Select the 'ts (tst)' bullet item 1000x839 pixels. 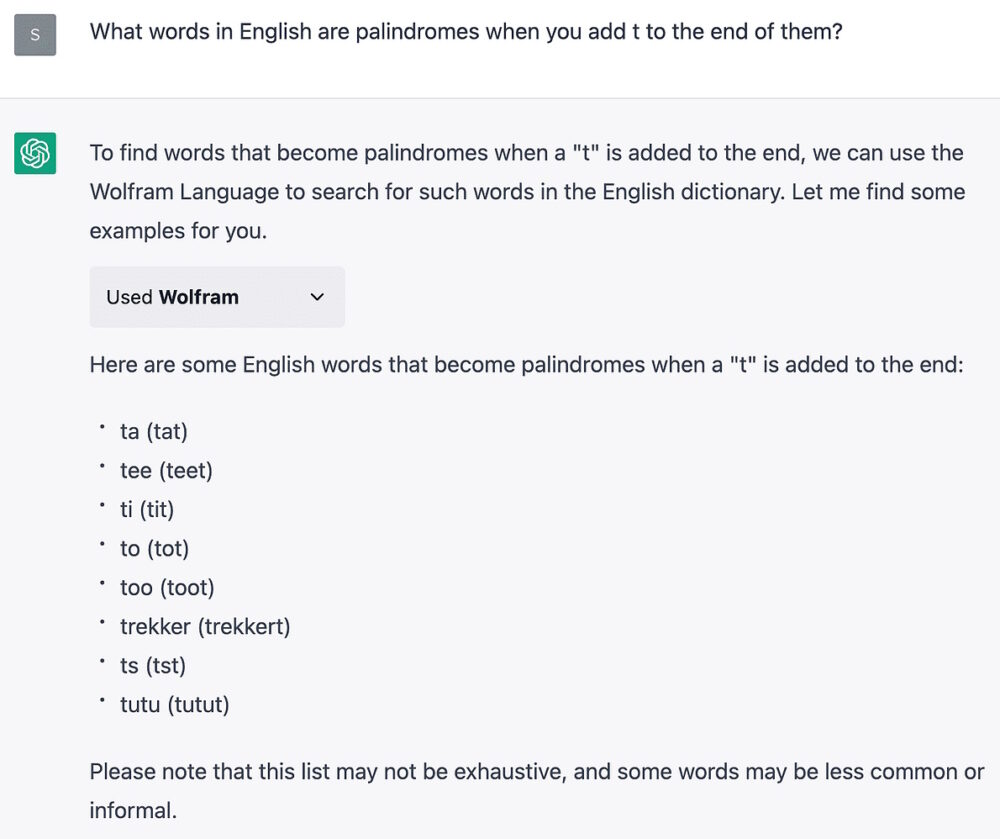(153, 665)
